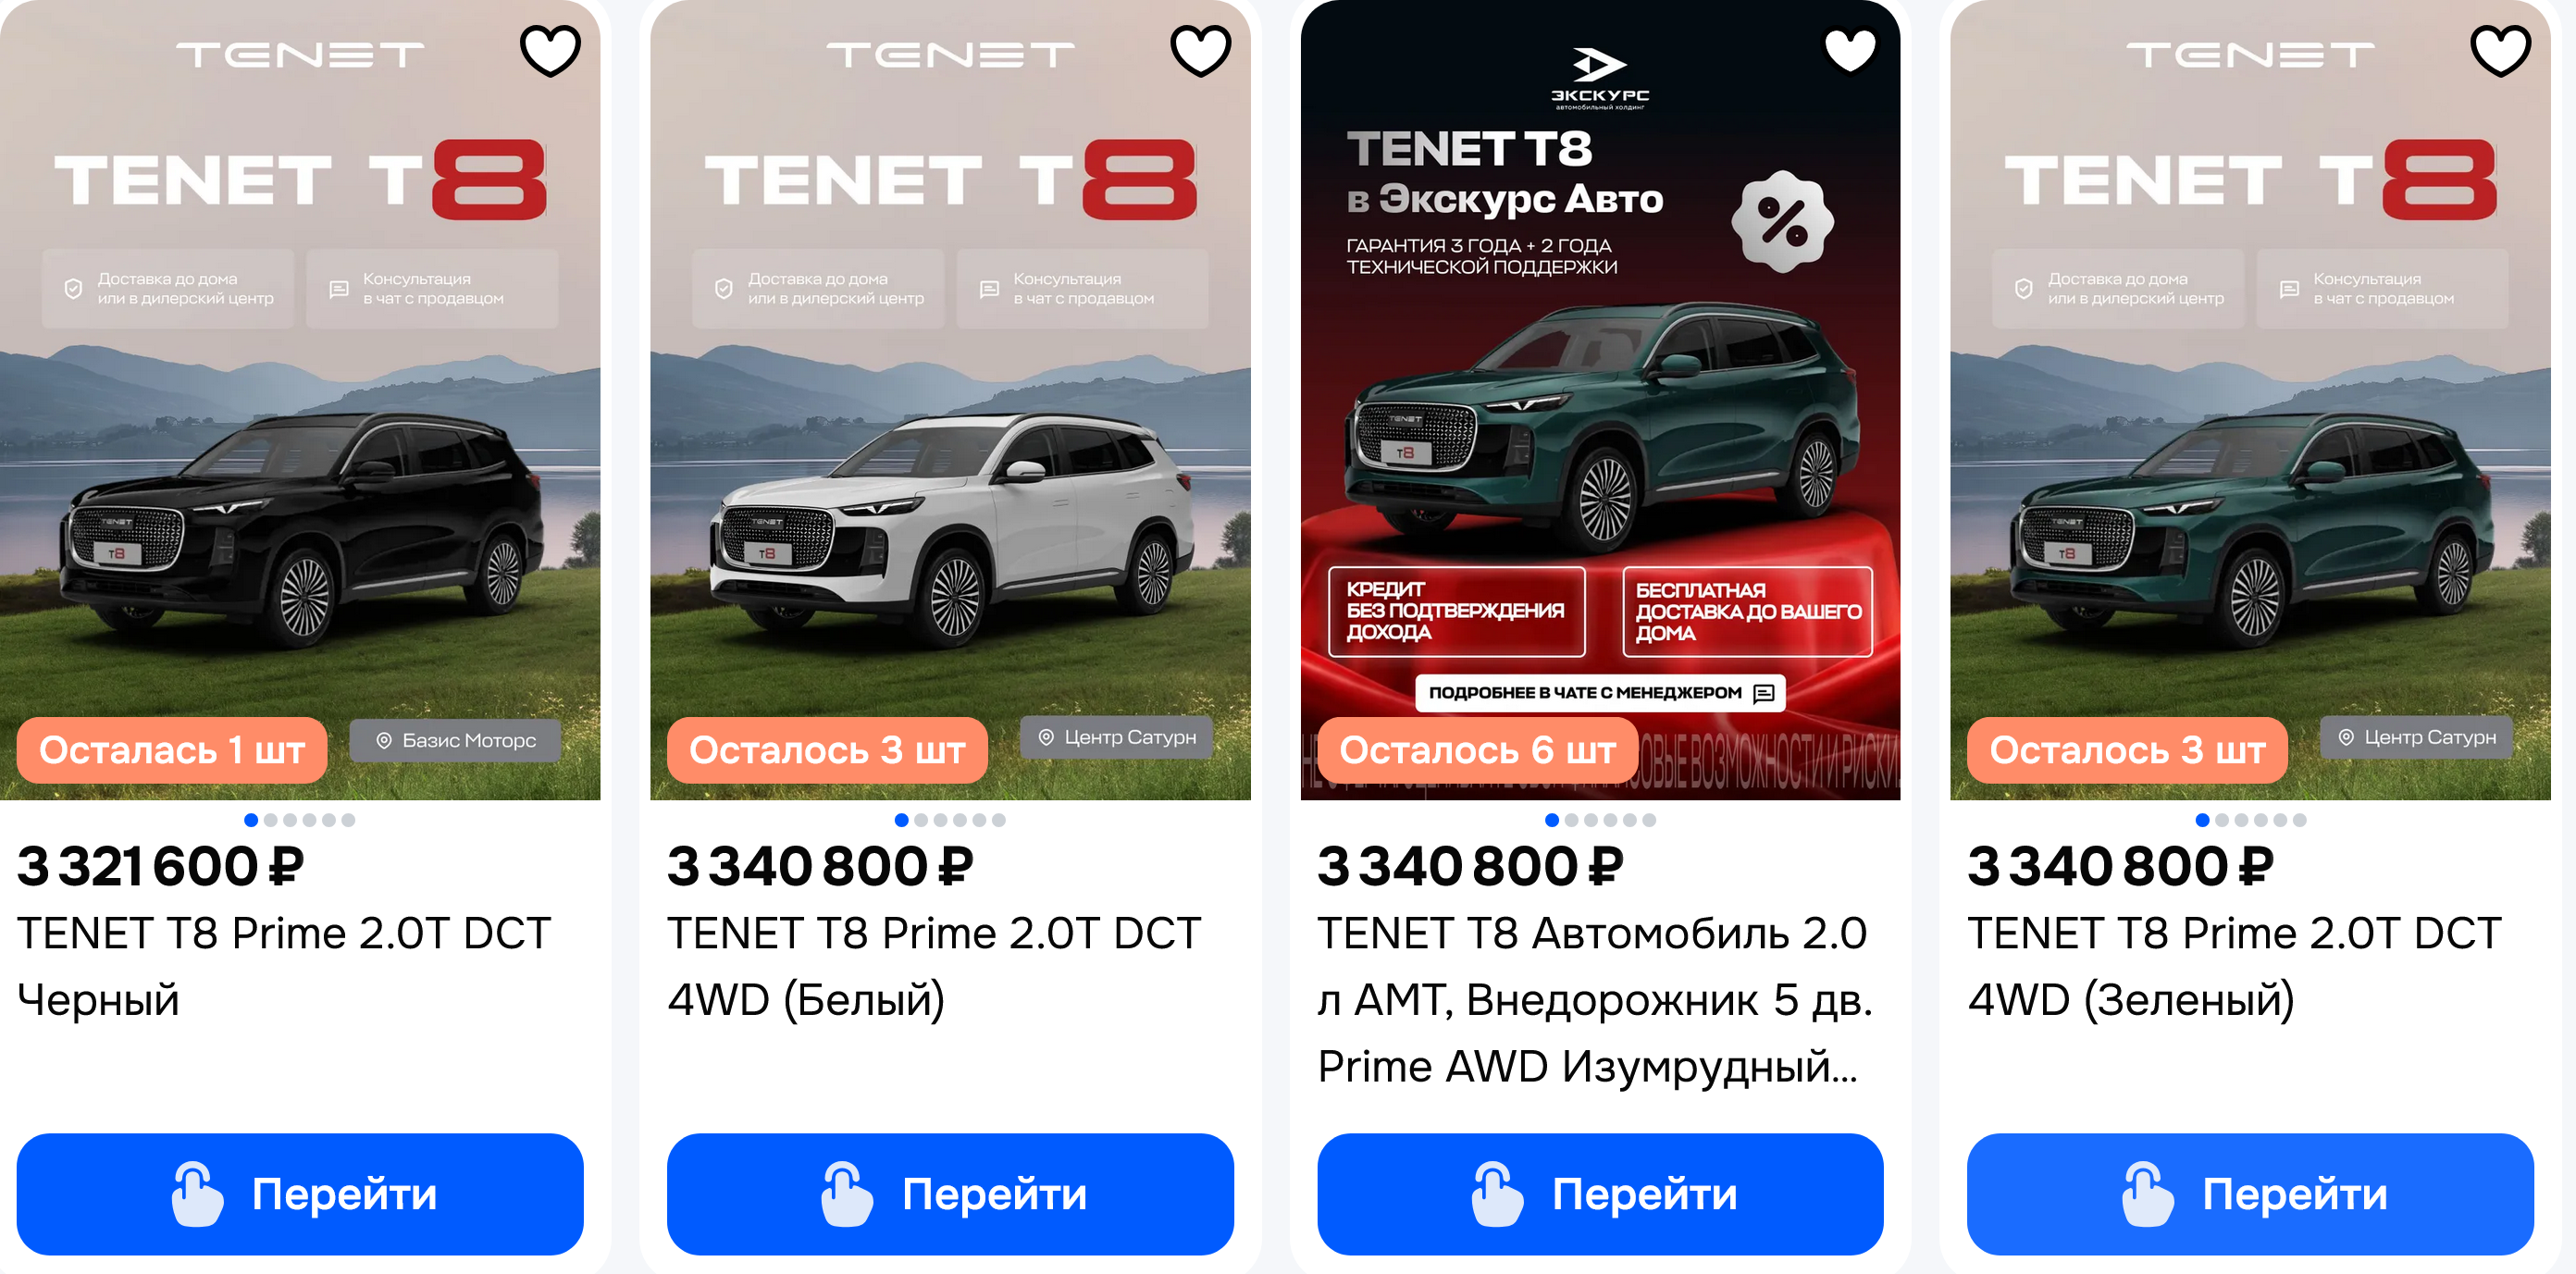
Task: Open TENET T8 Prime 2.0T DCT Черный title
Action: coord(284,966)
